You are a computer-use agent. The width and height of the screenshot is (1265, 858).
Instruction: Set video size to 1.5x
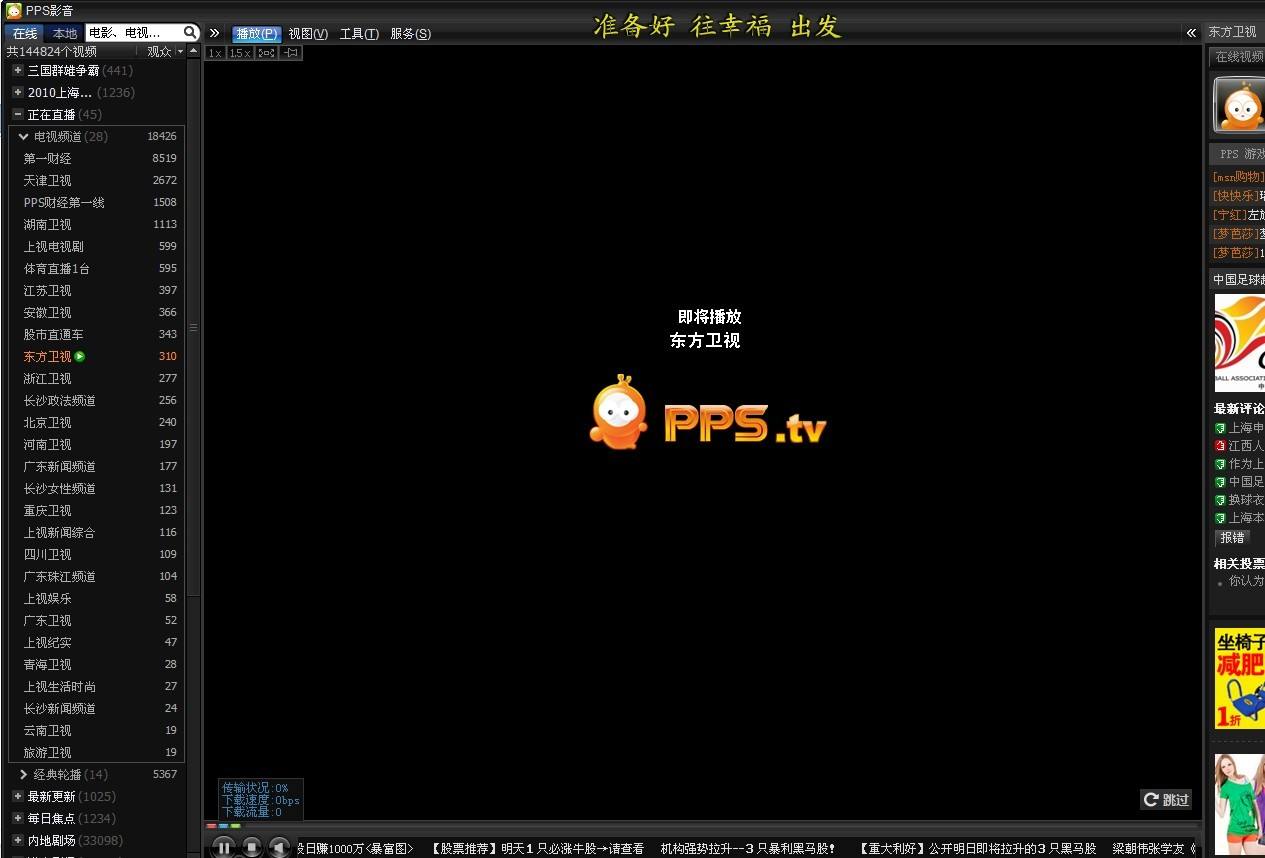[240, 53]
